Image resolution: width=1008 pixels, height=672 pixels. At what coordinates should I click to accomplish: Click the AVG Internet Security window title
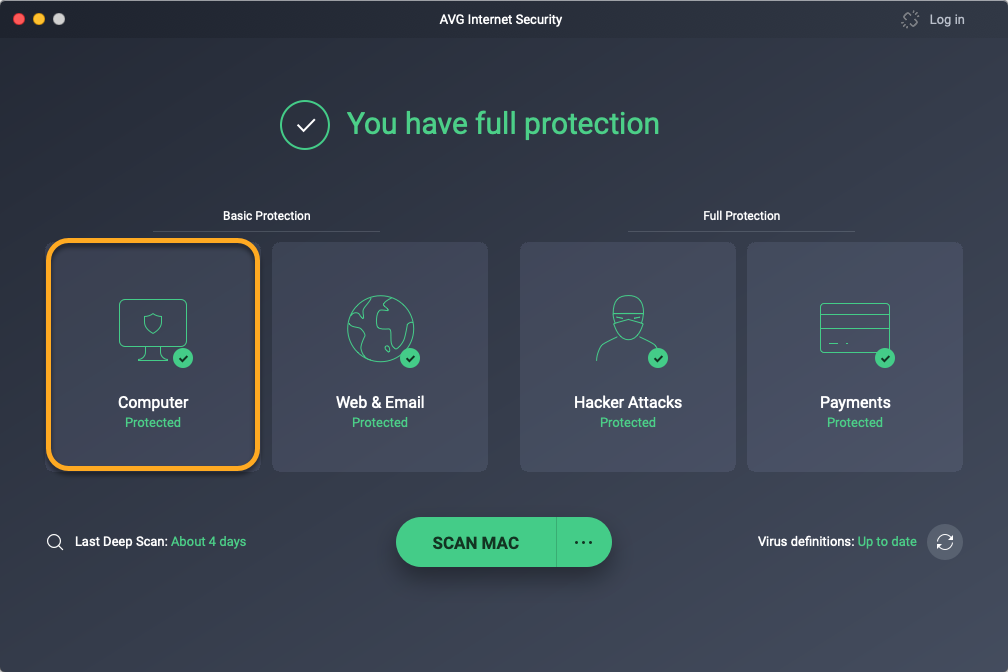[x=501, y=19]
